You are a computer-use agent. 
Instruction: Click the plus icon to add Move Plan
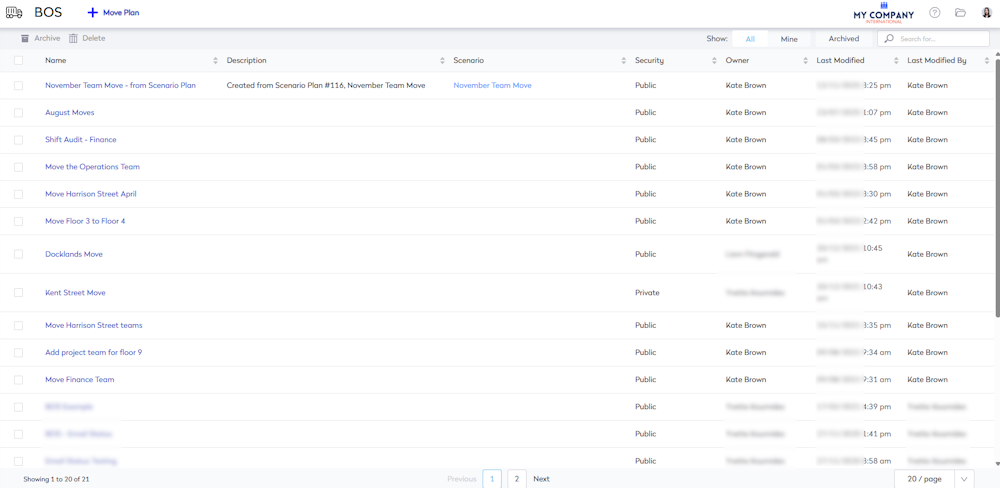coord(92,13)
